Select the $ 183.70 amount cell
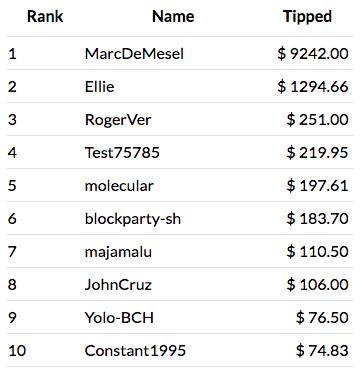The height and width of the screenshot is (371, 362). 317,219
